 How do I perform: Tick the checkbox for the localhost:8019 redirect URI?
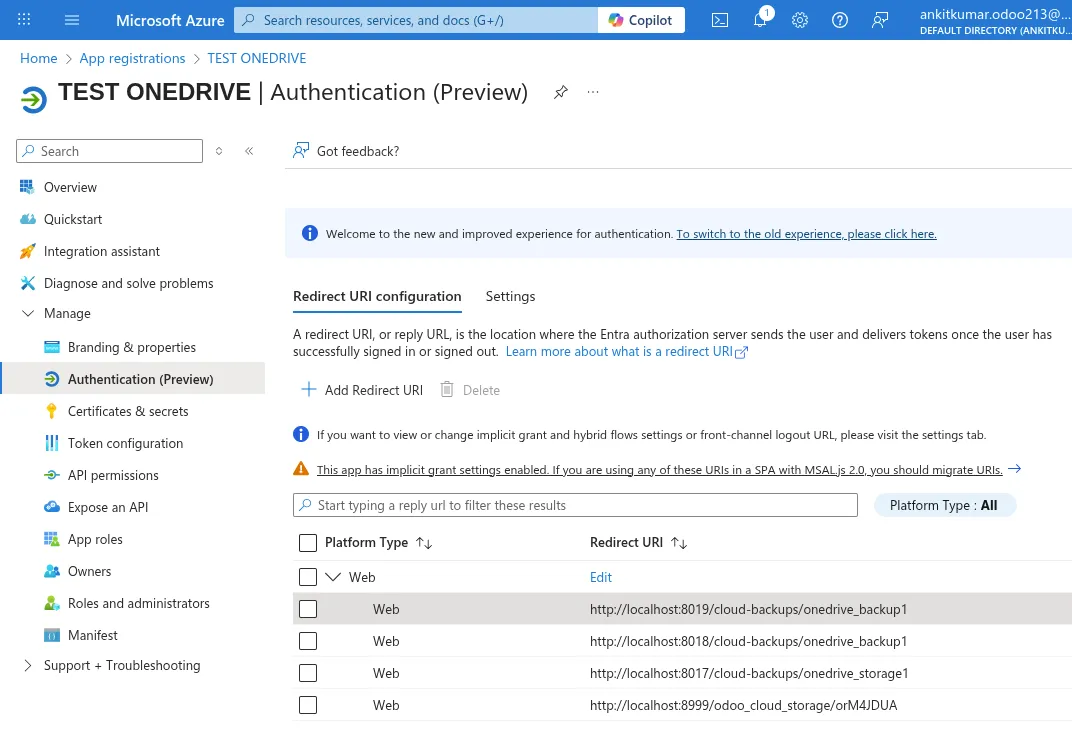click(x=308, y=609)
